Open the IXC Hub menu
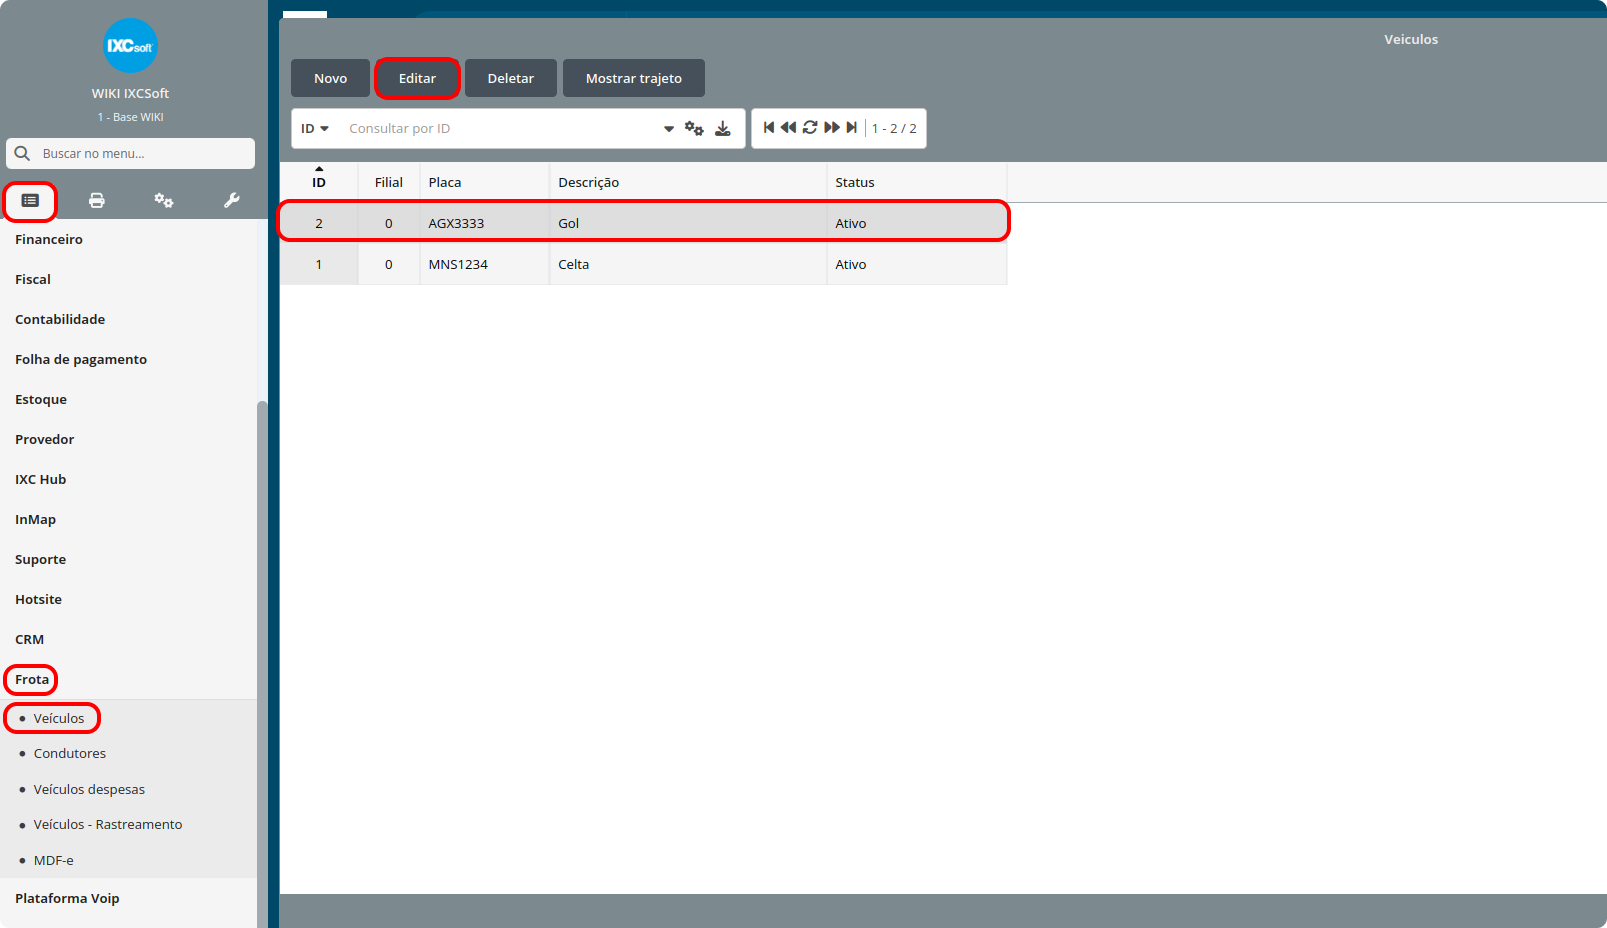The height and width of the screenshot is (928, 1607). pyautogui.click(x=41, y=479)
